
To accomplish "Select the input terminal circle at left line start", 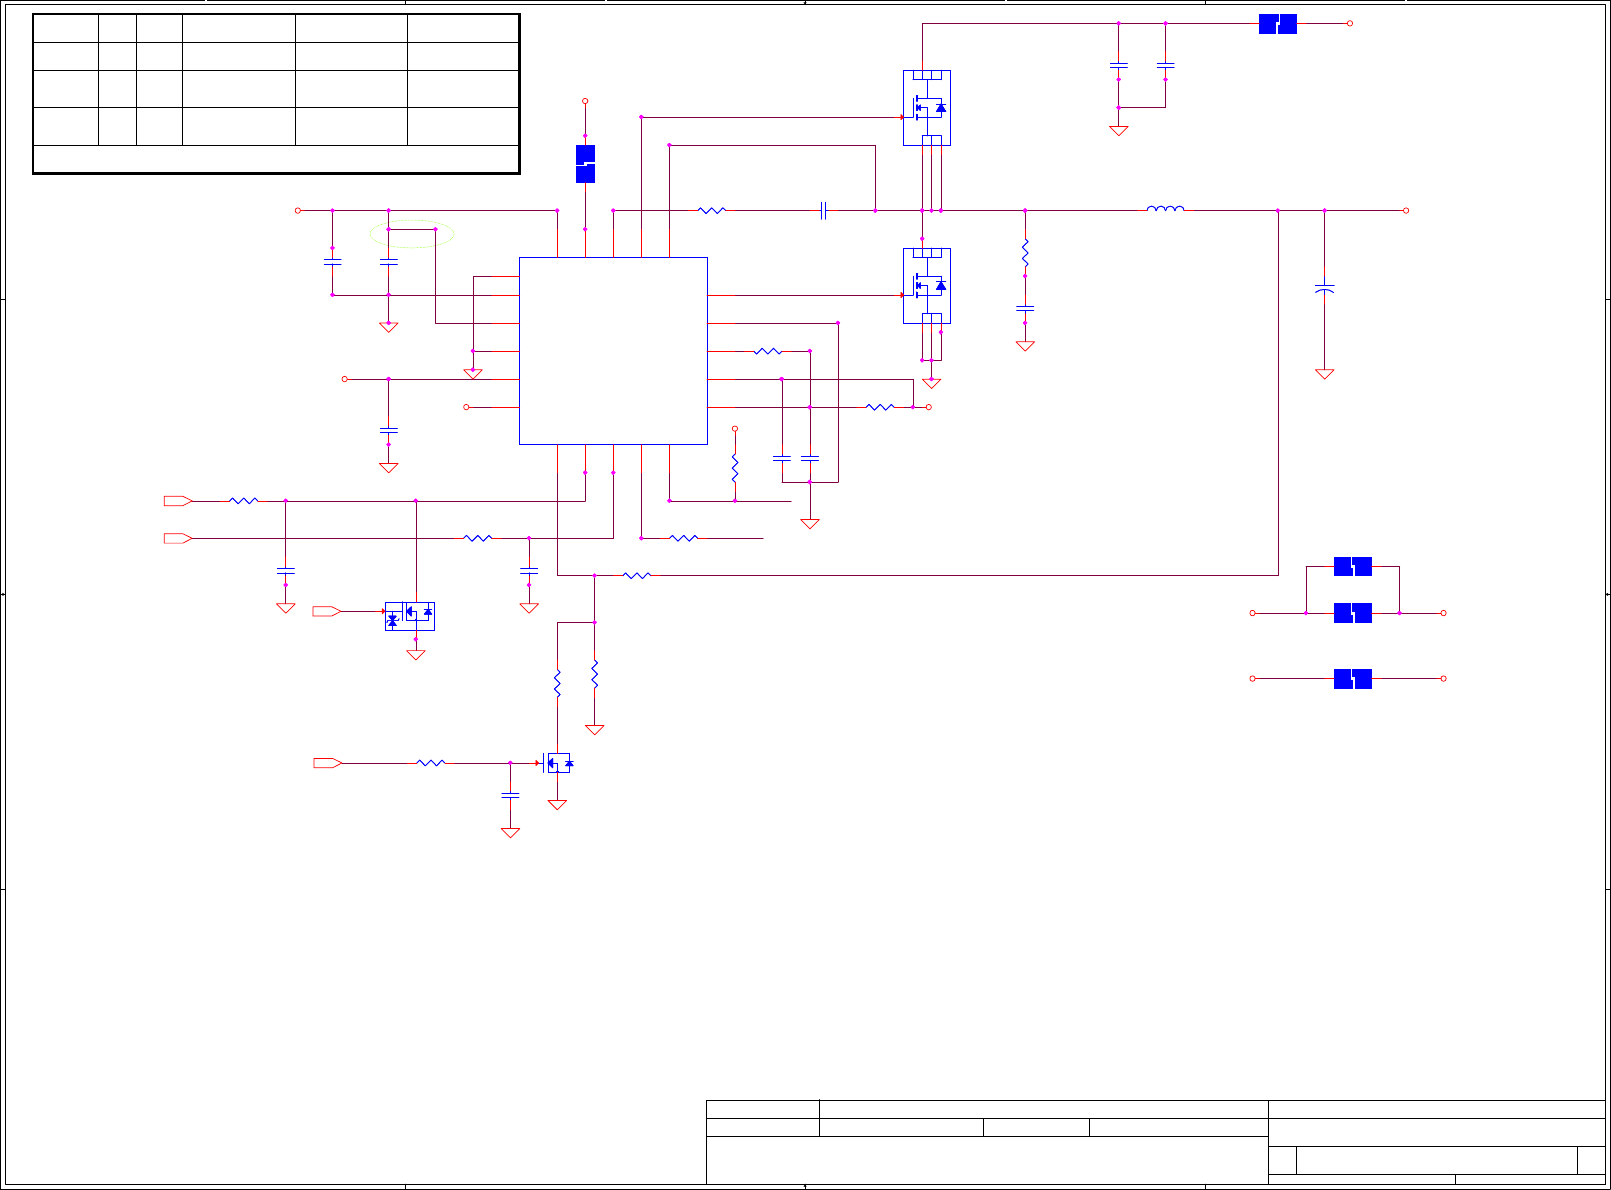I will tap(298, 210).
